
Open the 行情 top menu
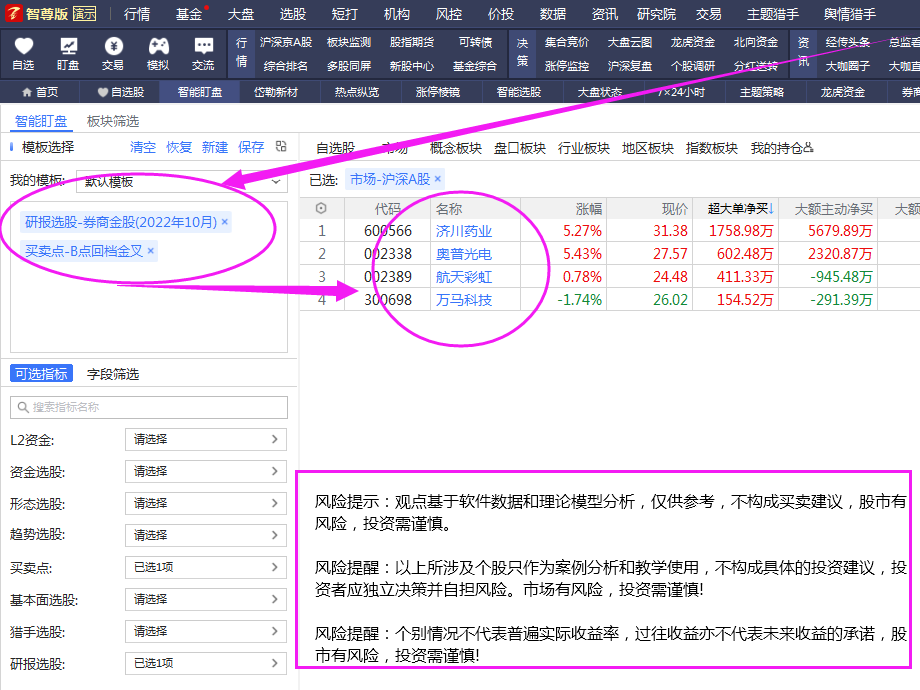click(137, 14)
